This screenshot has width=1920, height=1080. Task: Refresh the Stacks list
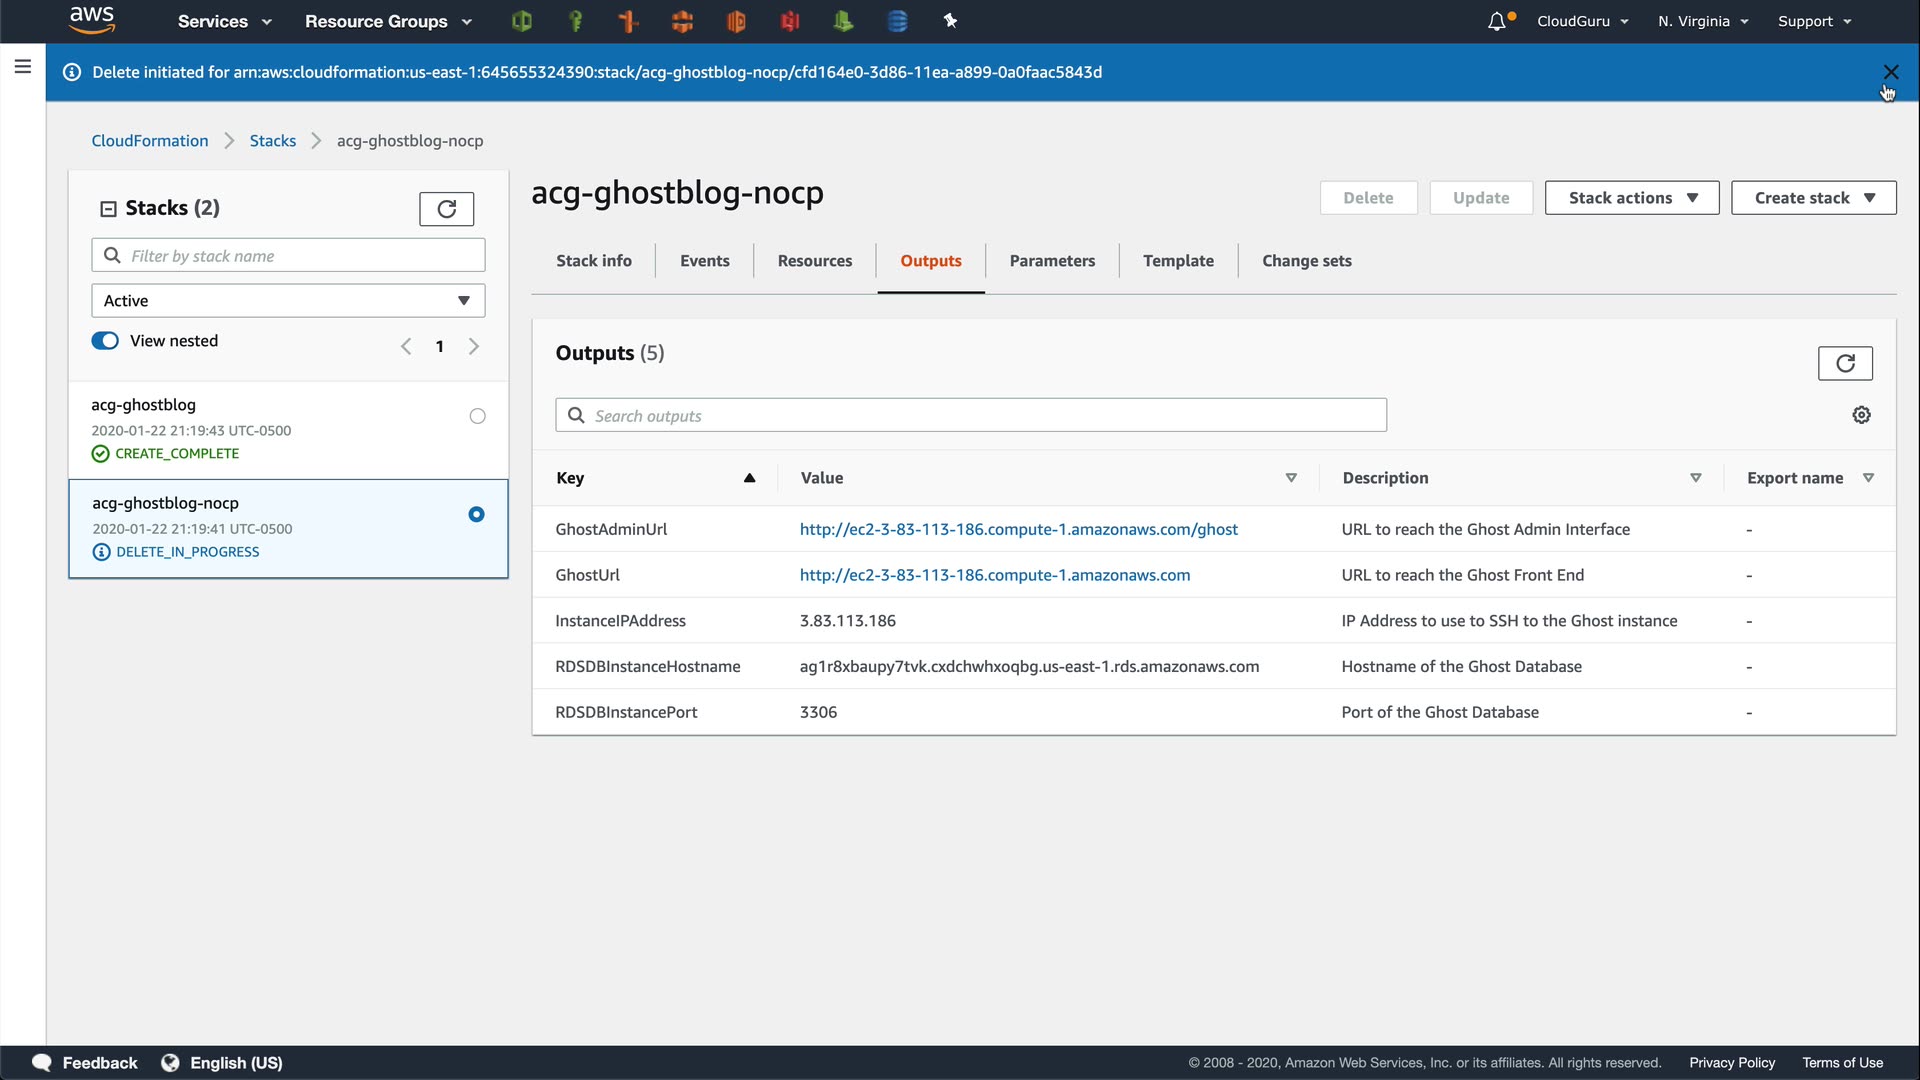[x=446, y=209]
